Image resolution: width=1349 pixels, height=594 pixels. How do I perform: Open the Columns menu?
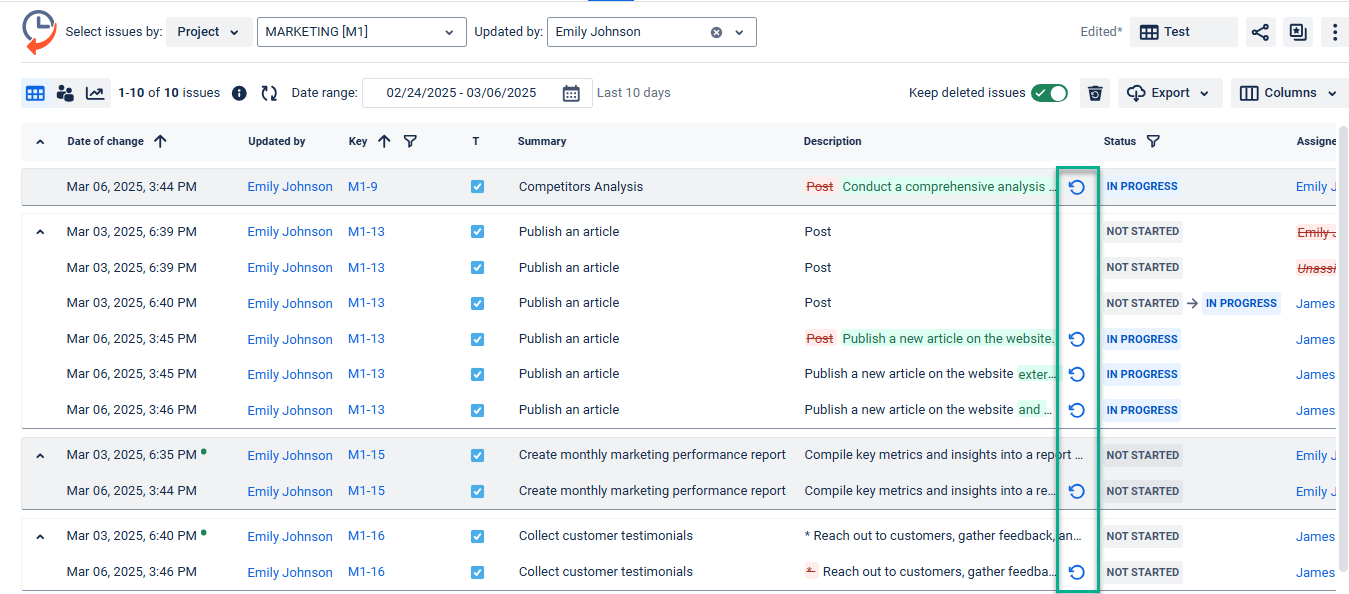click(x=1288, y=93)
